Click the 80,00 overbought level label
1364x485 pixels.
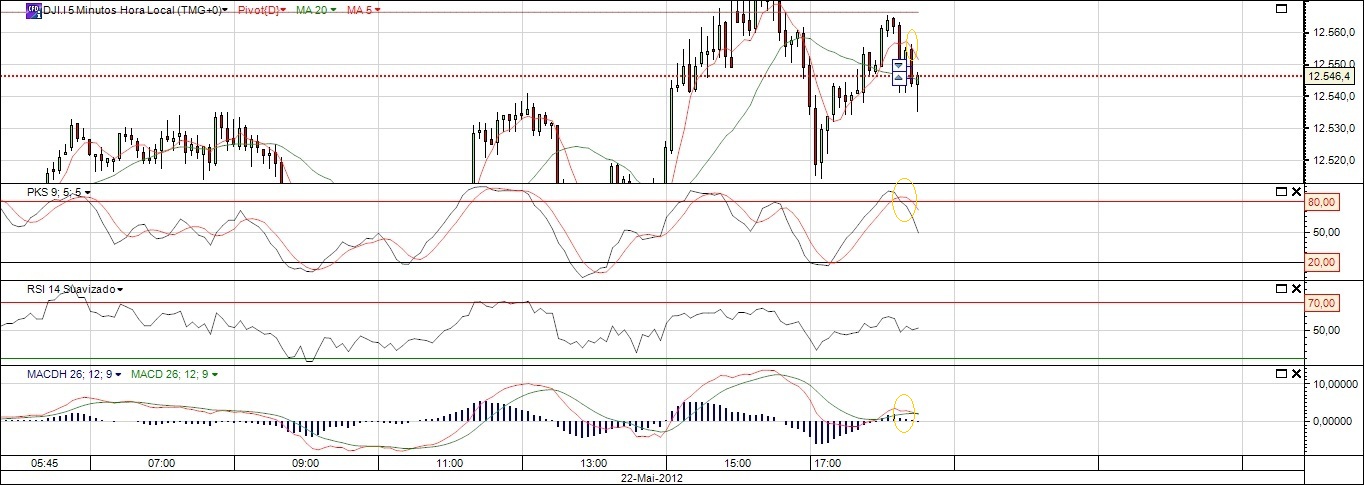[x=1323, y=202]
